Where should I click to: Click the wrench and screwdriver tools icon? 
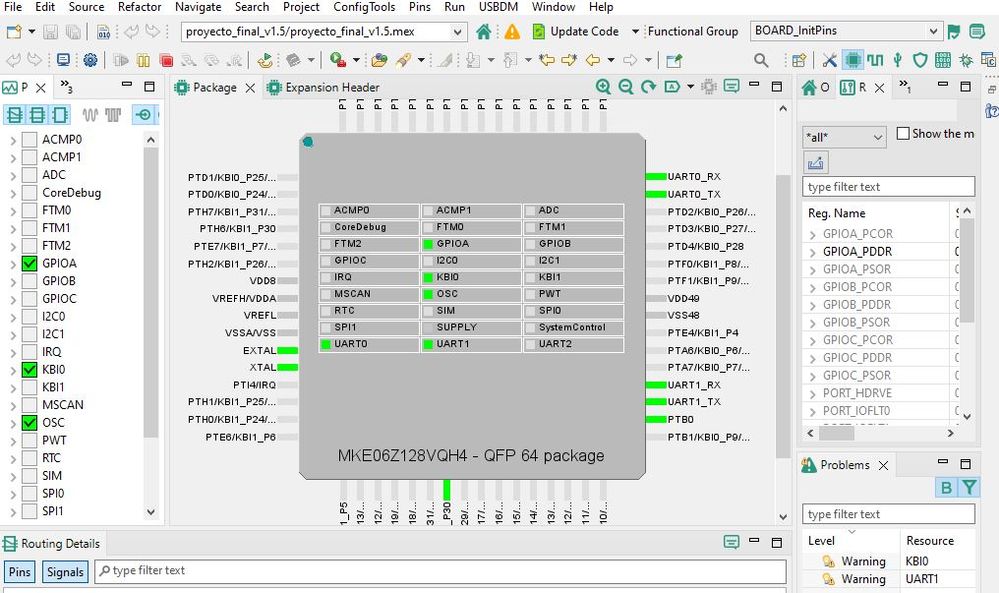[829, 61]
